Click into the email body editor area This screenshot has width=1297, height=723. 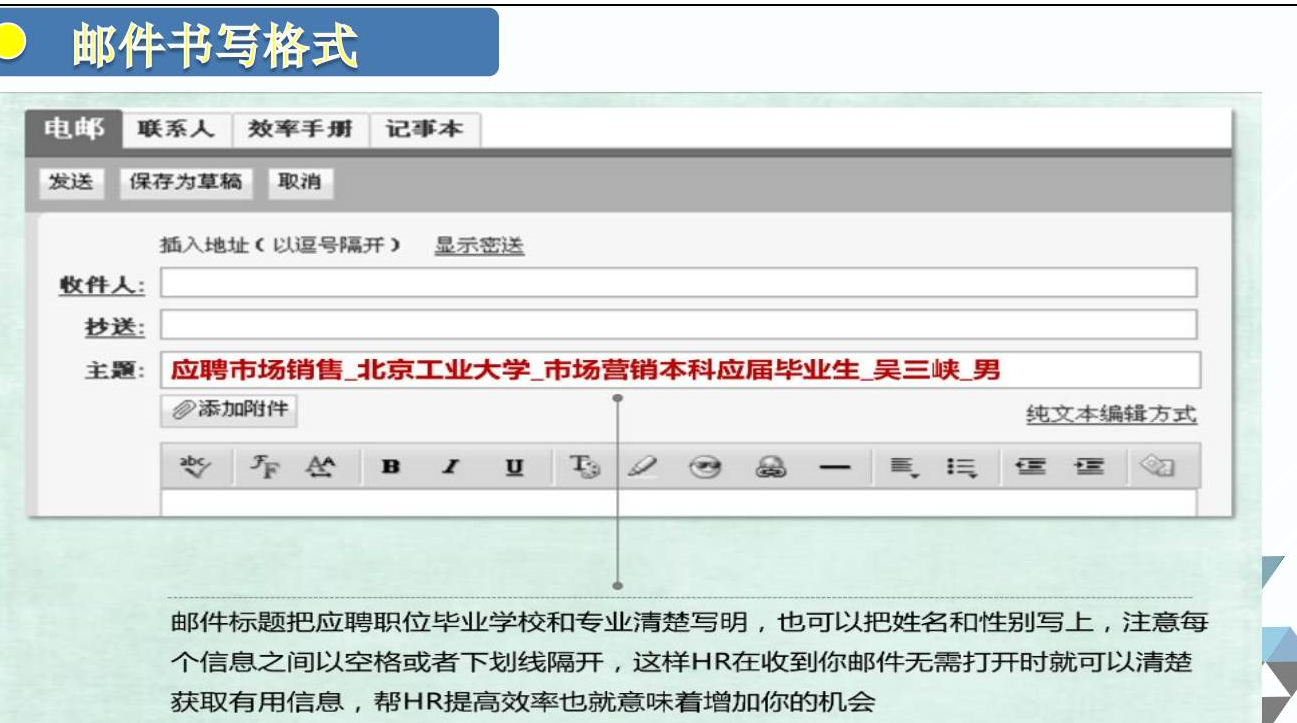coord(679,502)
